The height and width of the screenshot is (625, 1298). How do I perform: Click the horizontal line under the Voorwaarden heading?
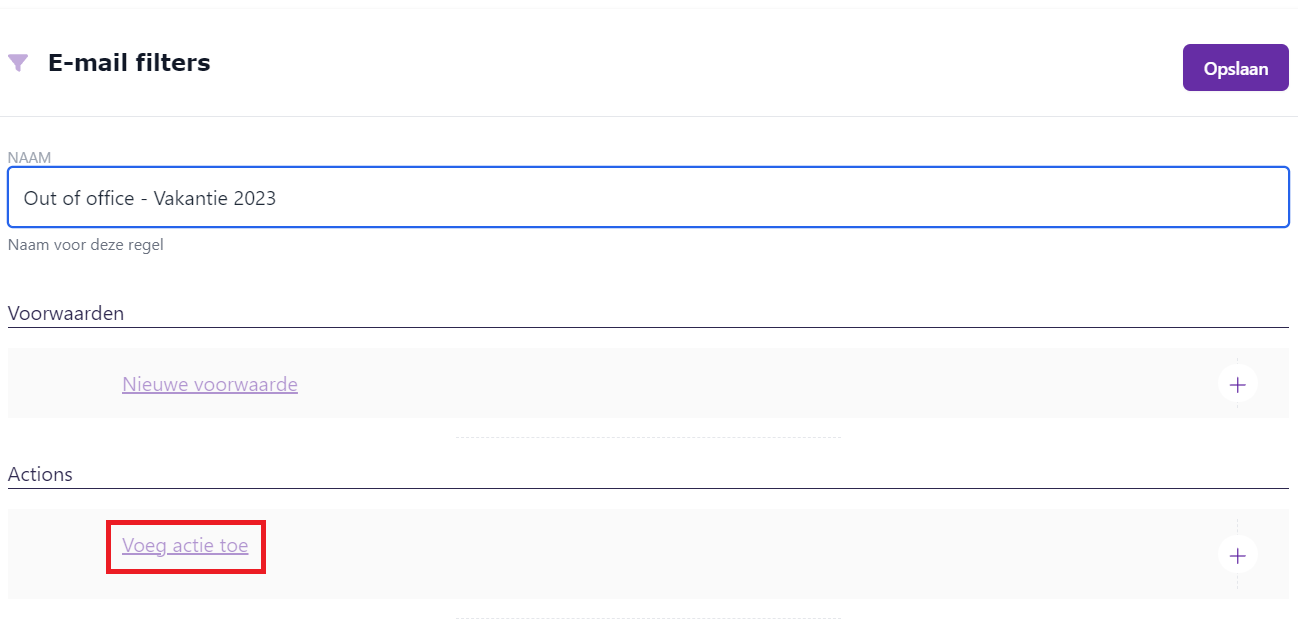pos(648,327)
